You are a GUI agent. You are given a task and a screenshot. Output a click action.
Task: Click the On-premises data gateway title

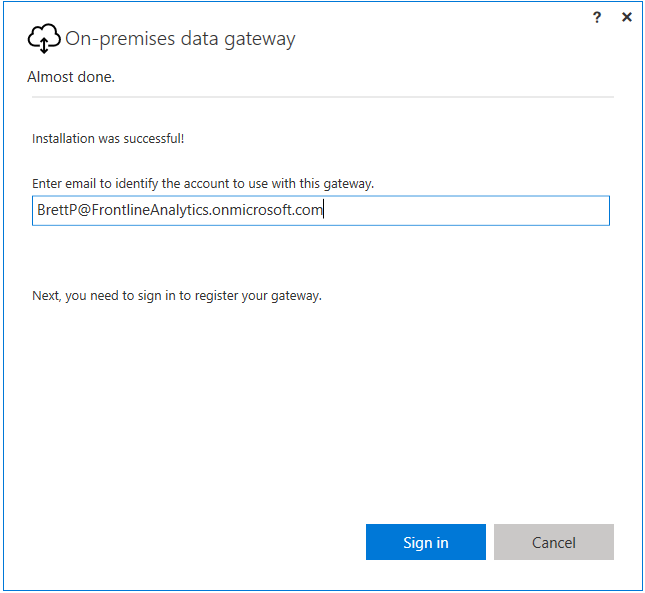click(180, 39)
